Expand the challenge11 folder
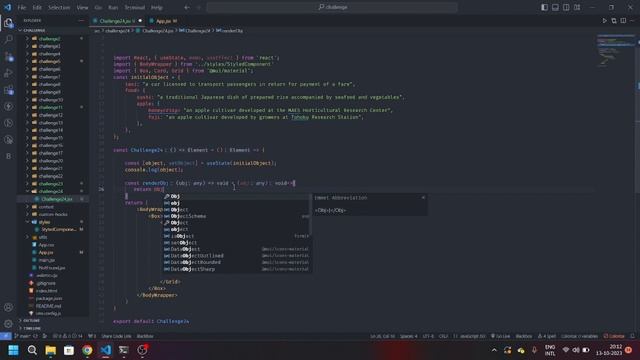 click(x=51, y=107)
